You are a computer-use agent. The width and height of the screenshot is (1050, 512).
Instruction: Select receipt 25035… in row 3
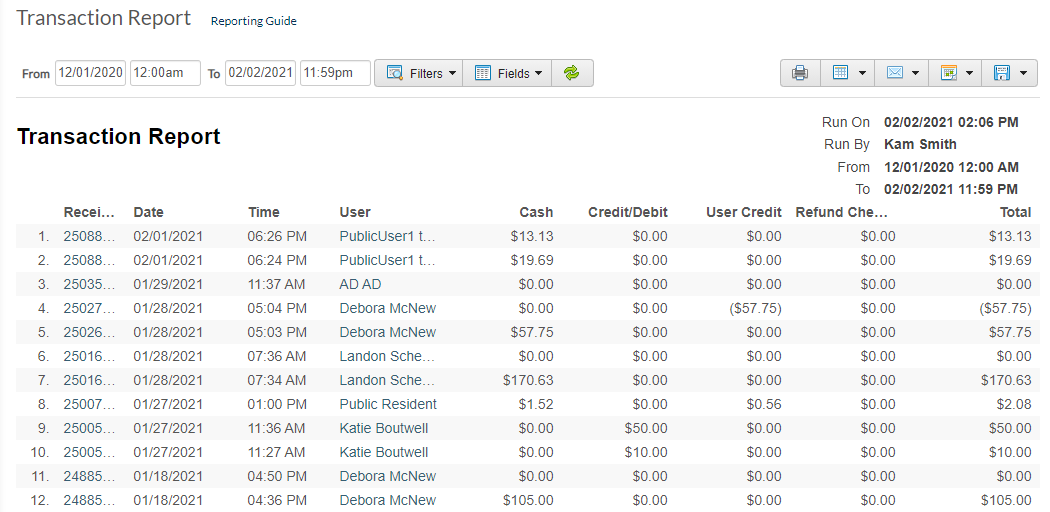(90, 284)
